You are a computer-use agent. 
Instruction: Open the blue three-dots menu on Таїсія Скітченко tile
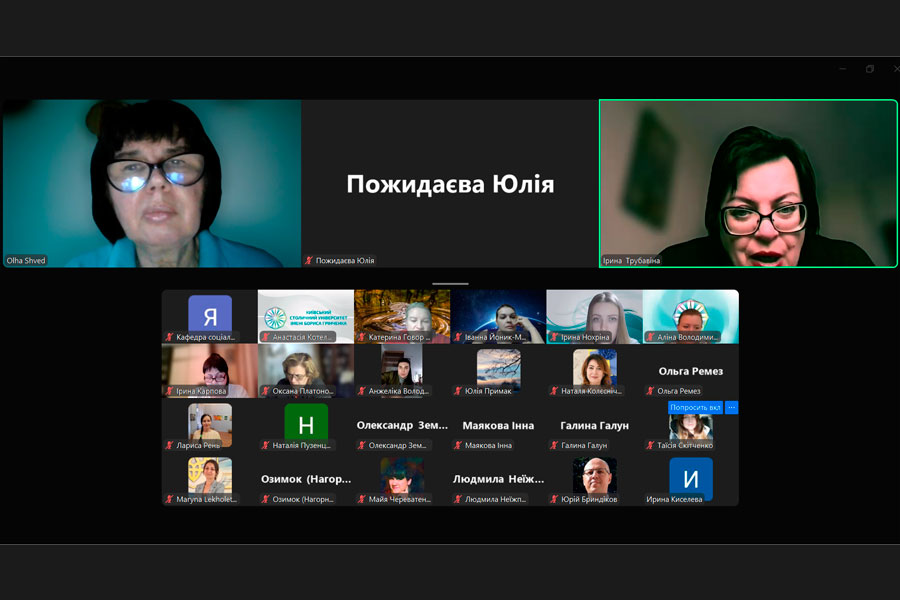731,407
